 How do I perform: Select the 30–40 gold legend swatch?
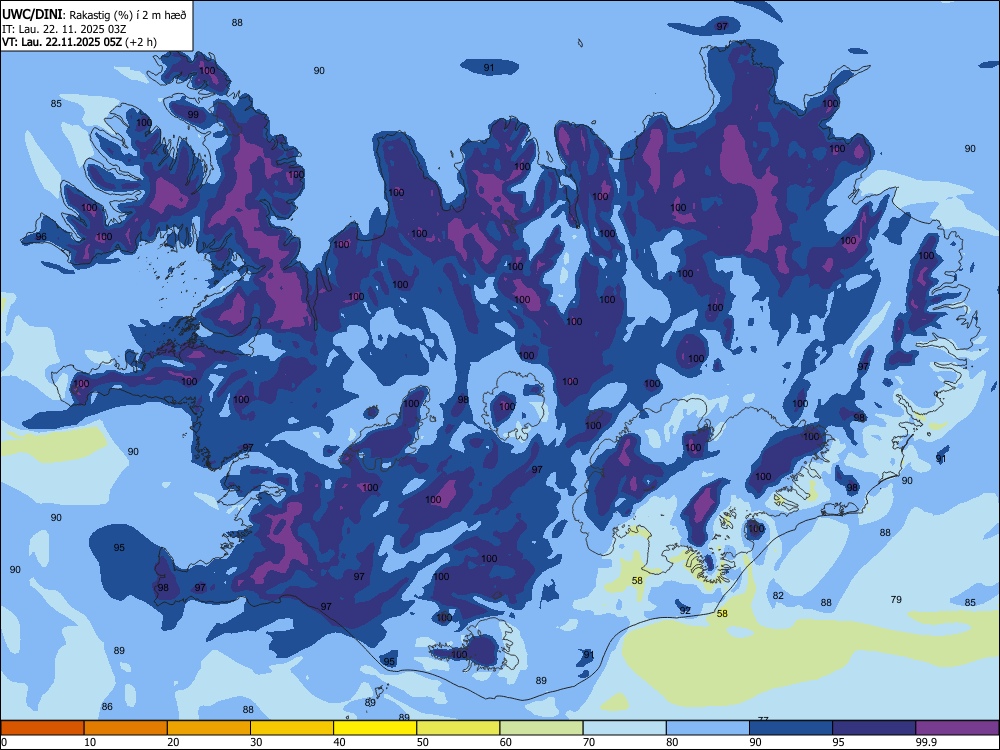[292, 728]
